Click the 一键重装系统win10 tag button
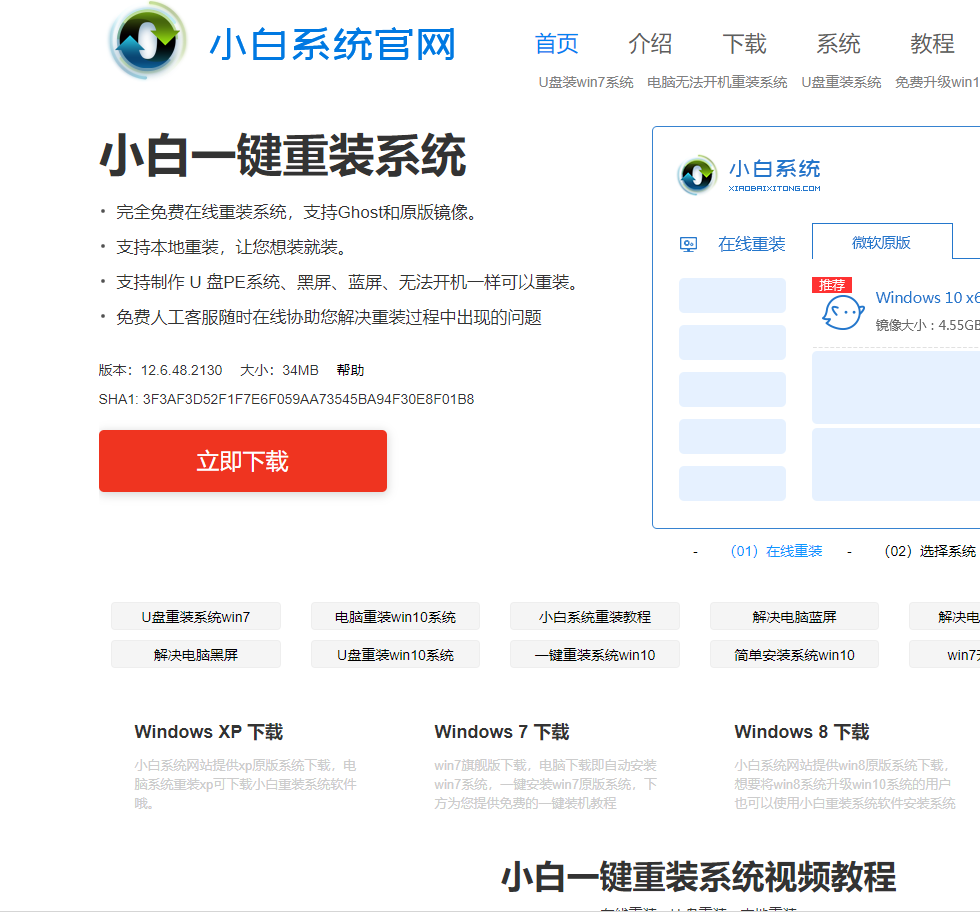Image resolution: width=980 pixels, height=913 pixels. 594,654
